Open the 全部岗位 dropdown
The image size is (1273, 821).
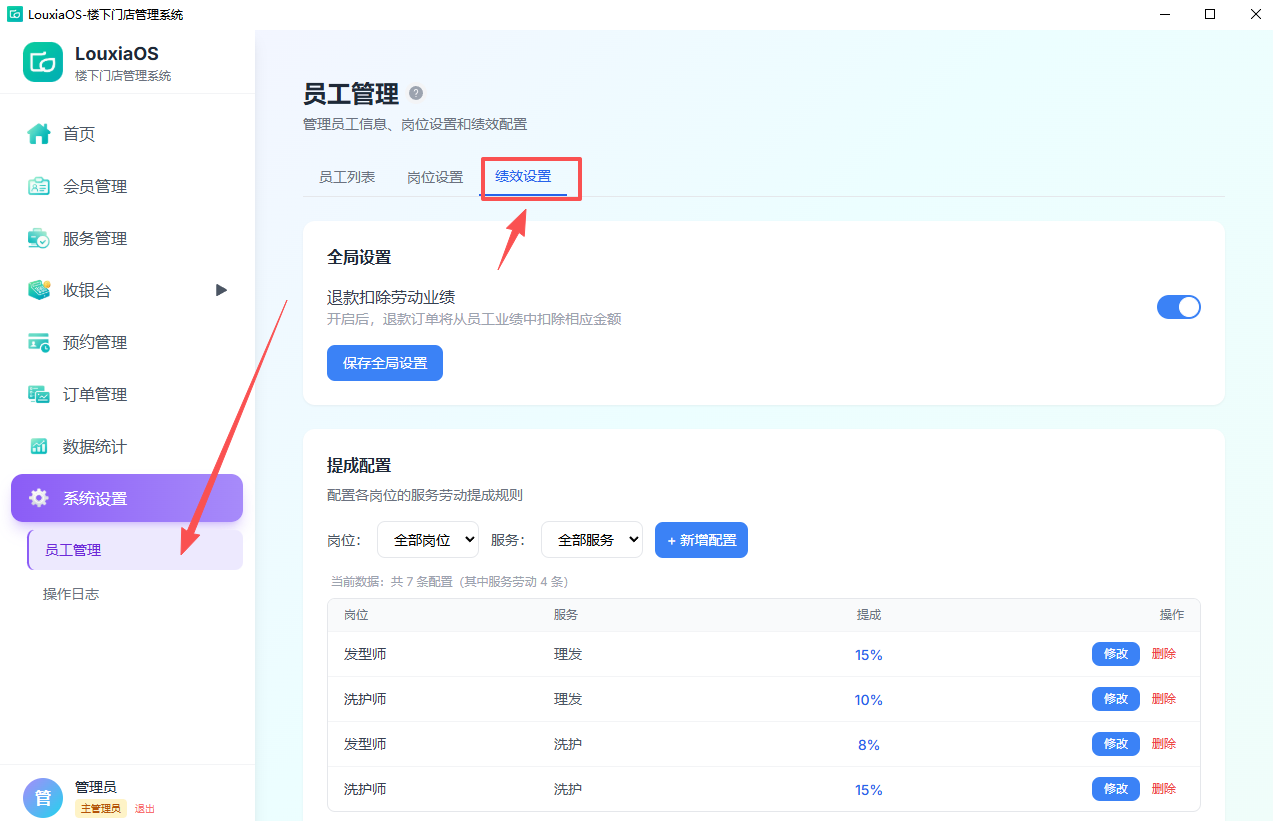click(x=428, y=540)
